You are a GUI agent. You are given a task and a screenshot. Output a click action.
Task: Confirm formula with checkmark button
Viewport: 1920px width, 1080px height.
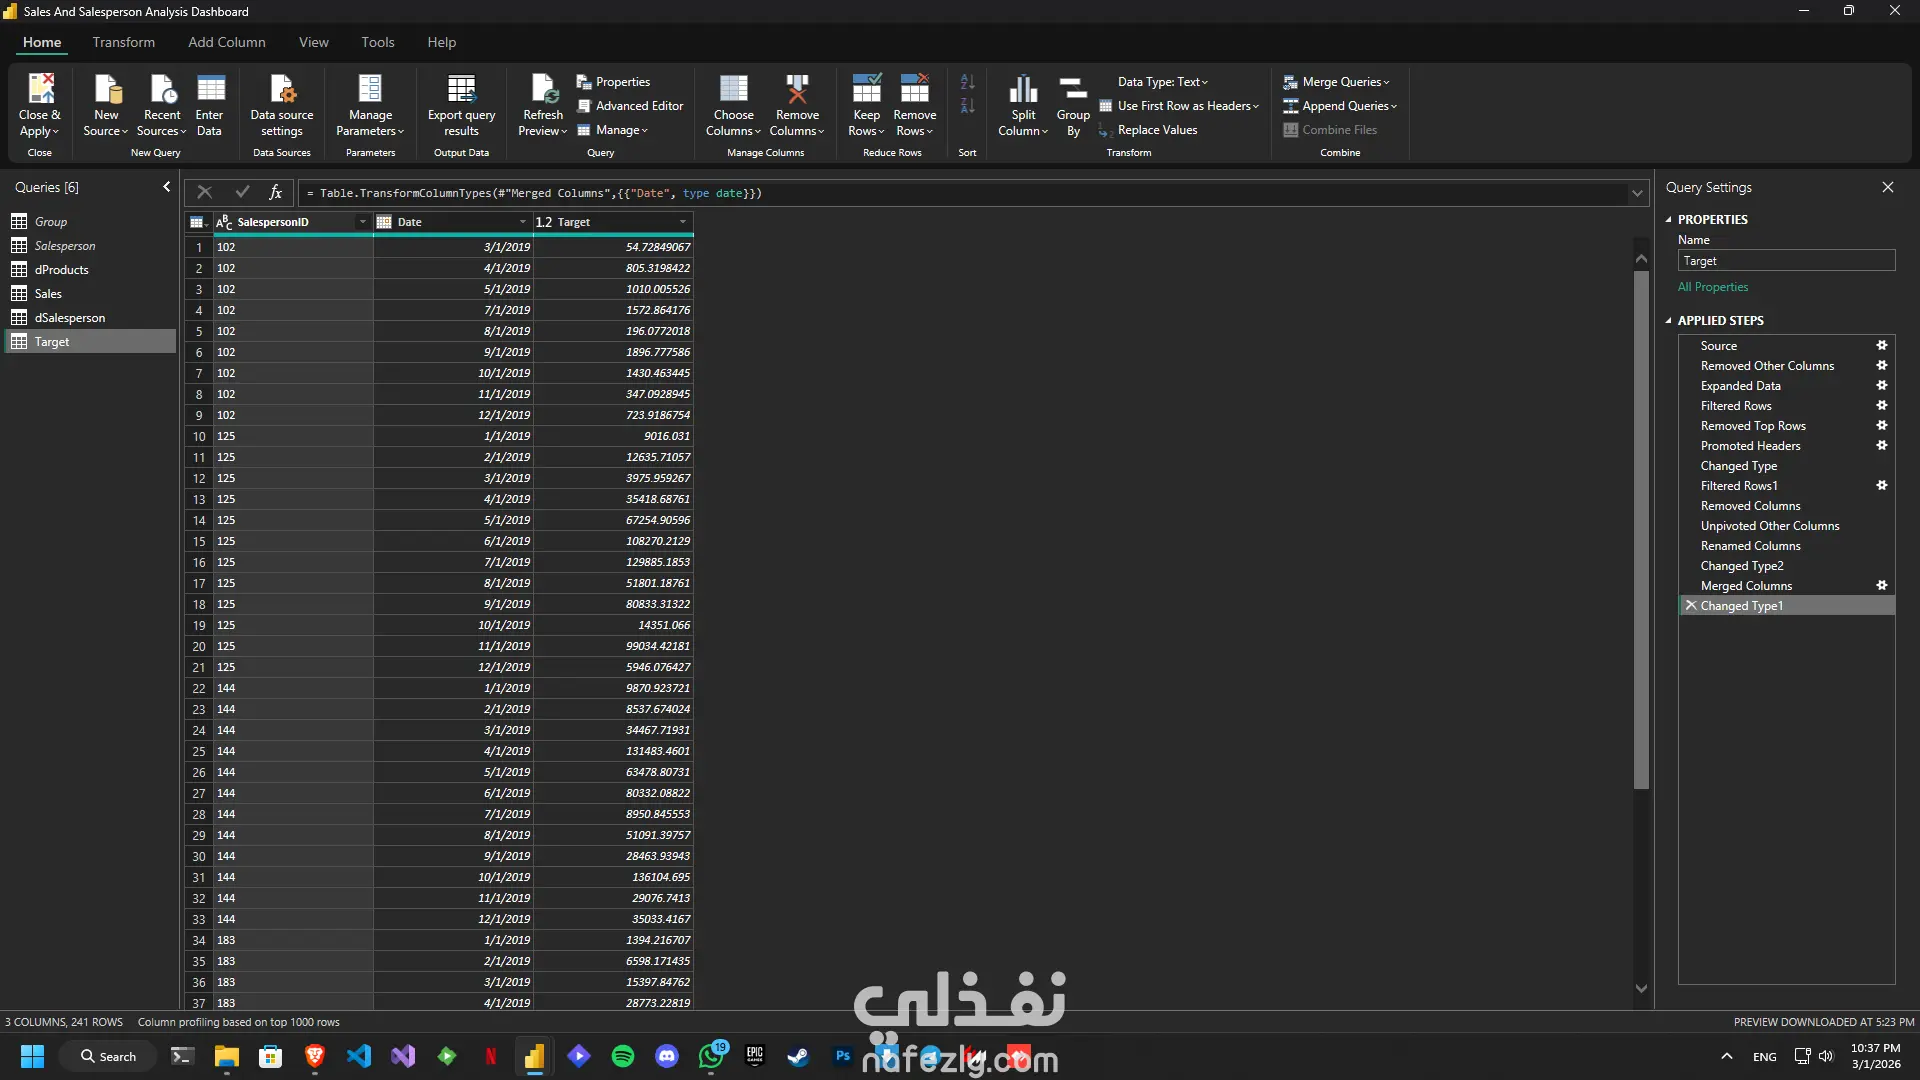[242, 192]
